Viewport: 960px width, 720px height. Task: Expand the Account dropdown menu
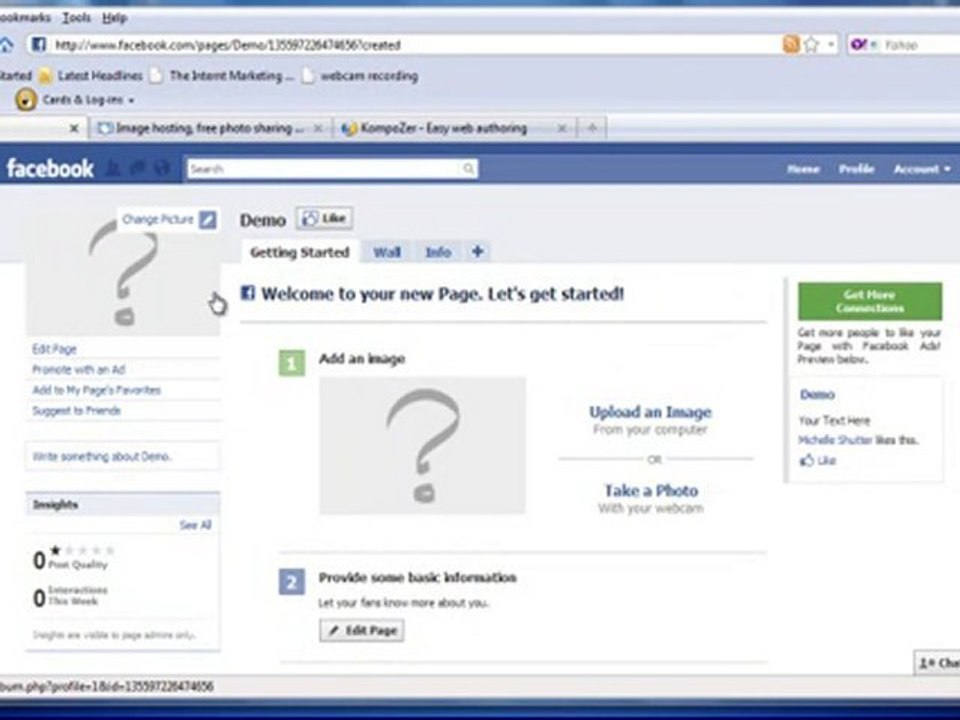(921, 169)
